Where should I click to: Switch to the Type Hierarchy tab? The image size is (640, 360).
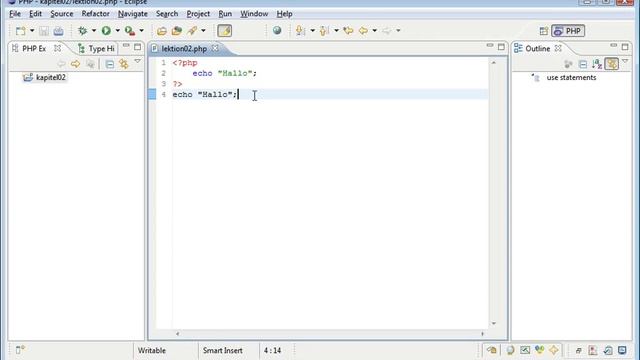[x=96, y=49]
